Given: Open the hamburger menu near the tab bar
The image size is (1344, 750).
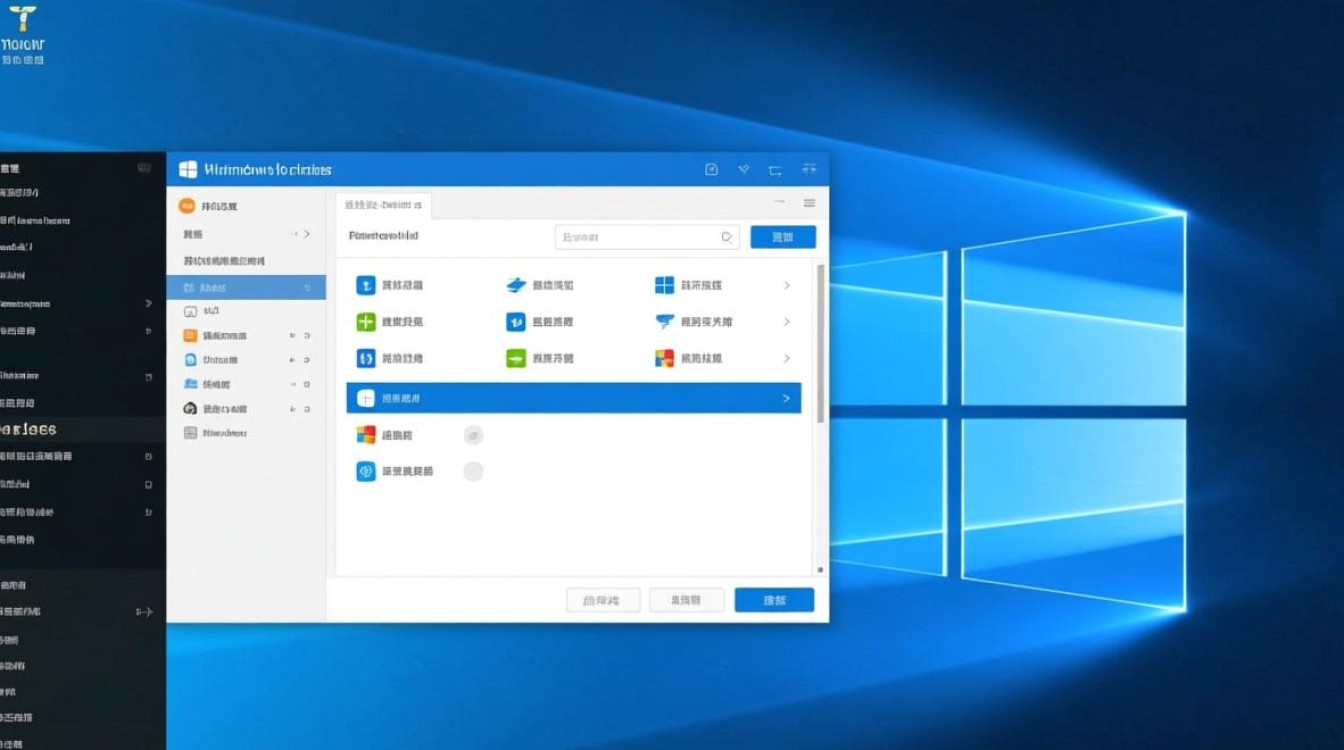Looking at the screenshot, I should (x=809, y=202).
